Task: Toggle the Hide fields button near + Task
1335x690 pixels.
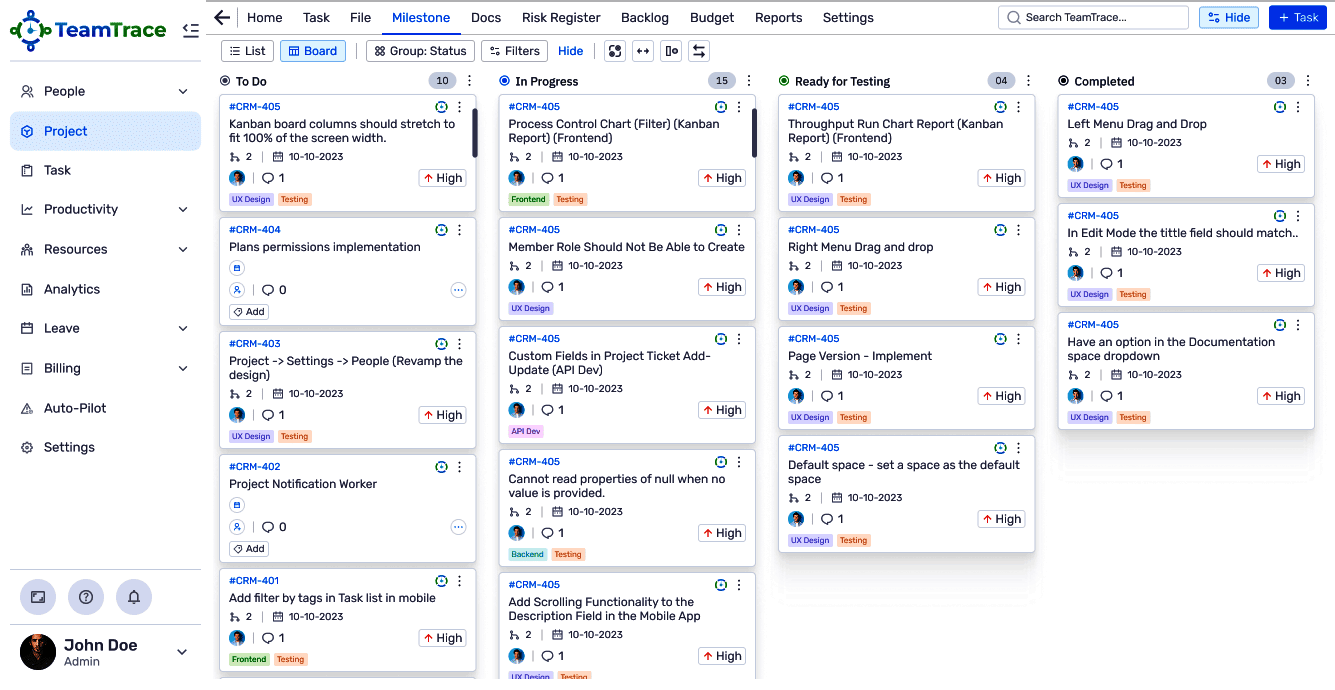Action: click(x=1228, y=17)
